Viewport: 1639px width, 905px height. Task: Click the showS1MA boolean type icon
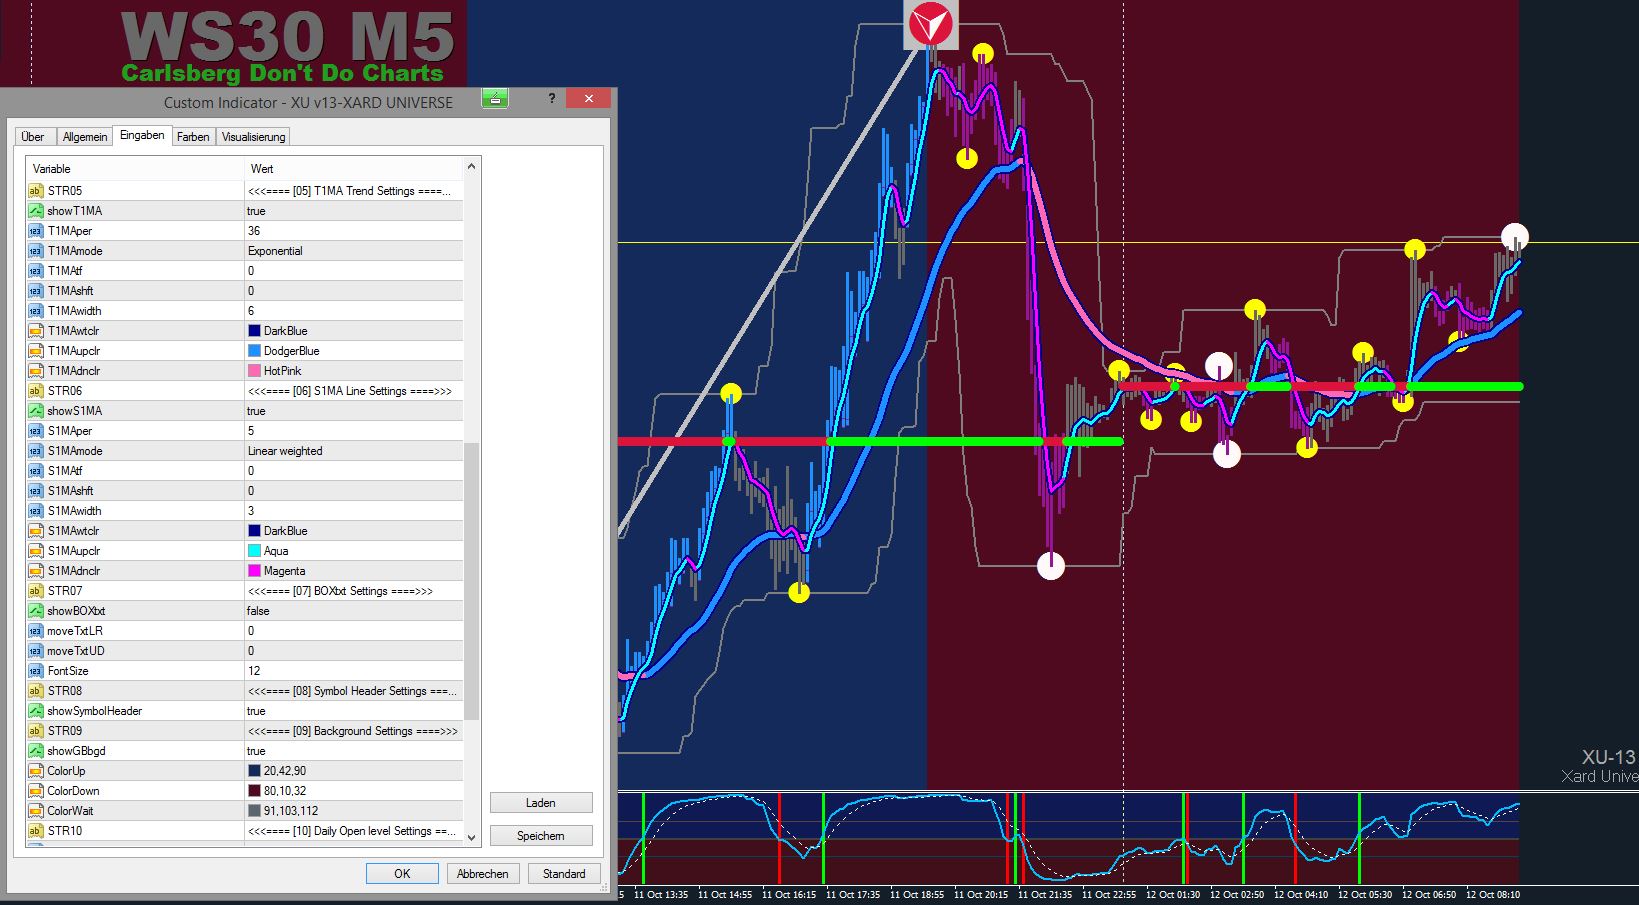click(x=36, y=411)
